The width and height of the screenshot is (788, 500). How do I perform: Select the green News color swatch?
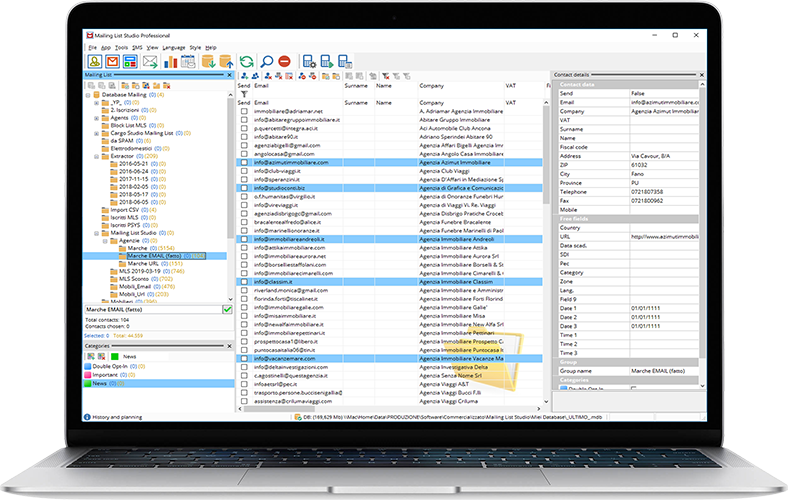tap(115, 356)
